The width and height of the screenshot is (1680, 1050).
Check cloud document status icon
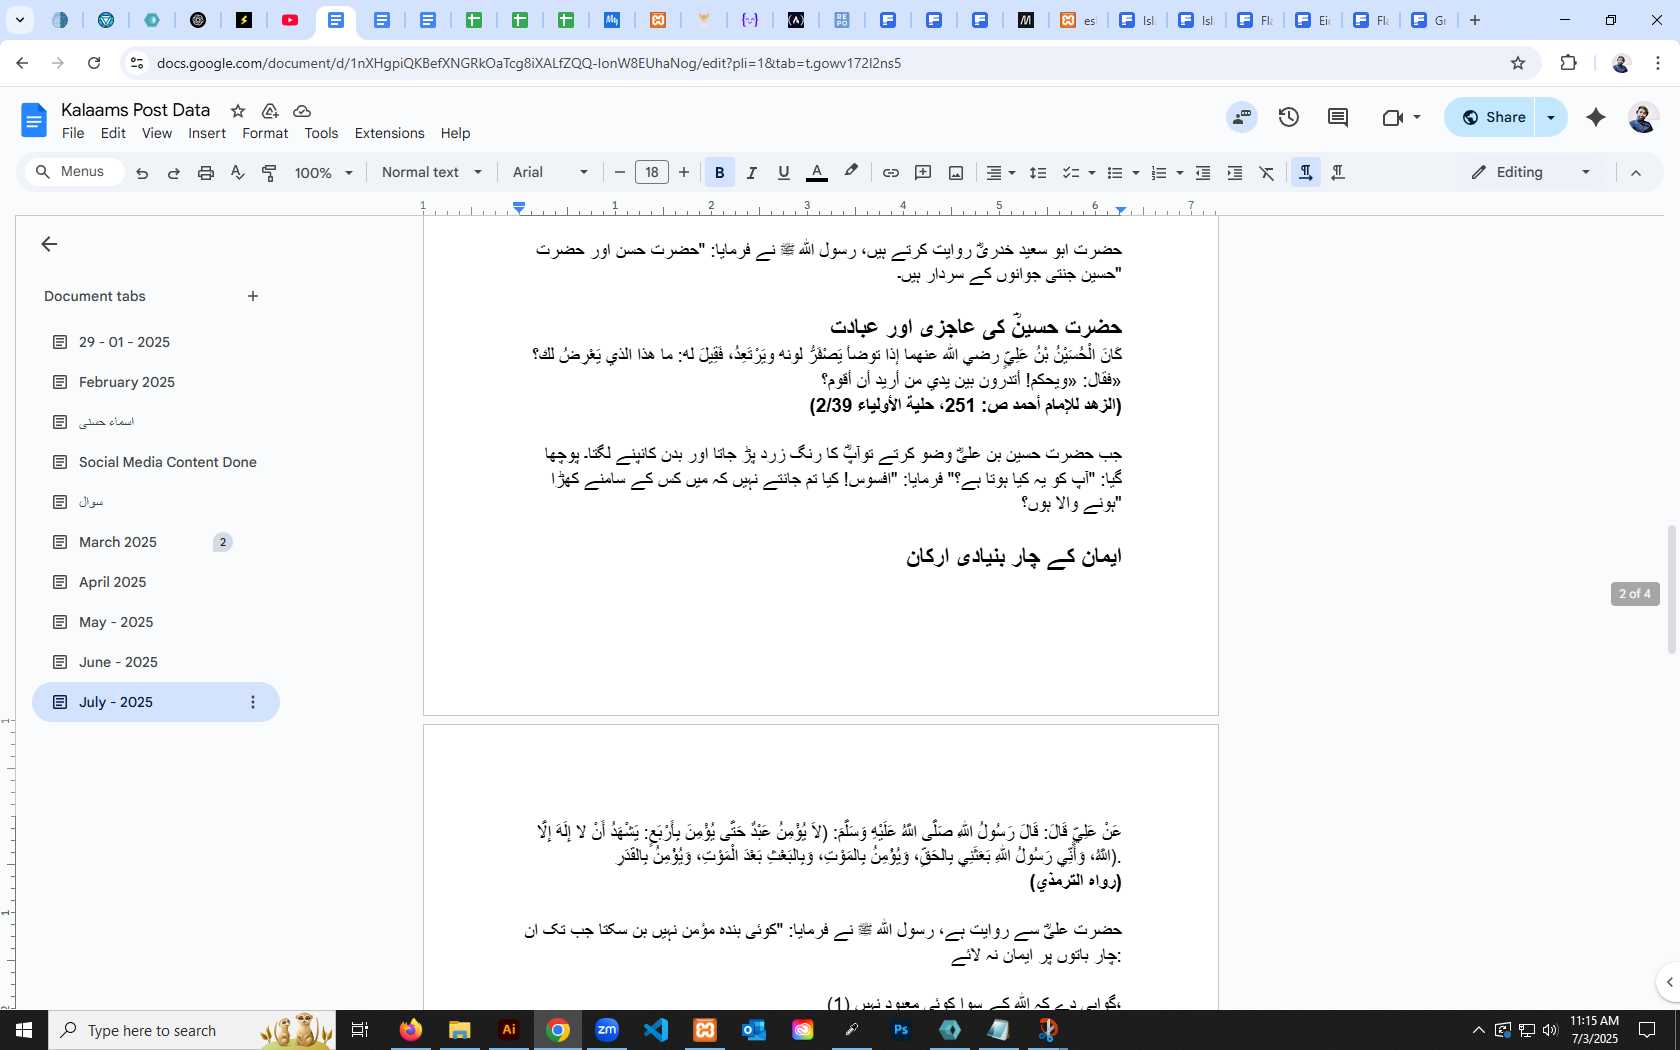(302, 111)
